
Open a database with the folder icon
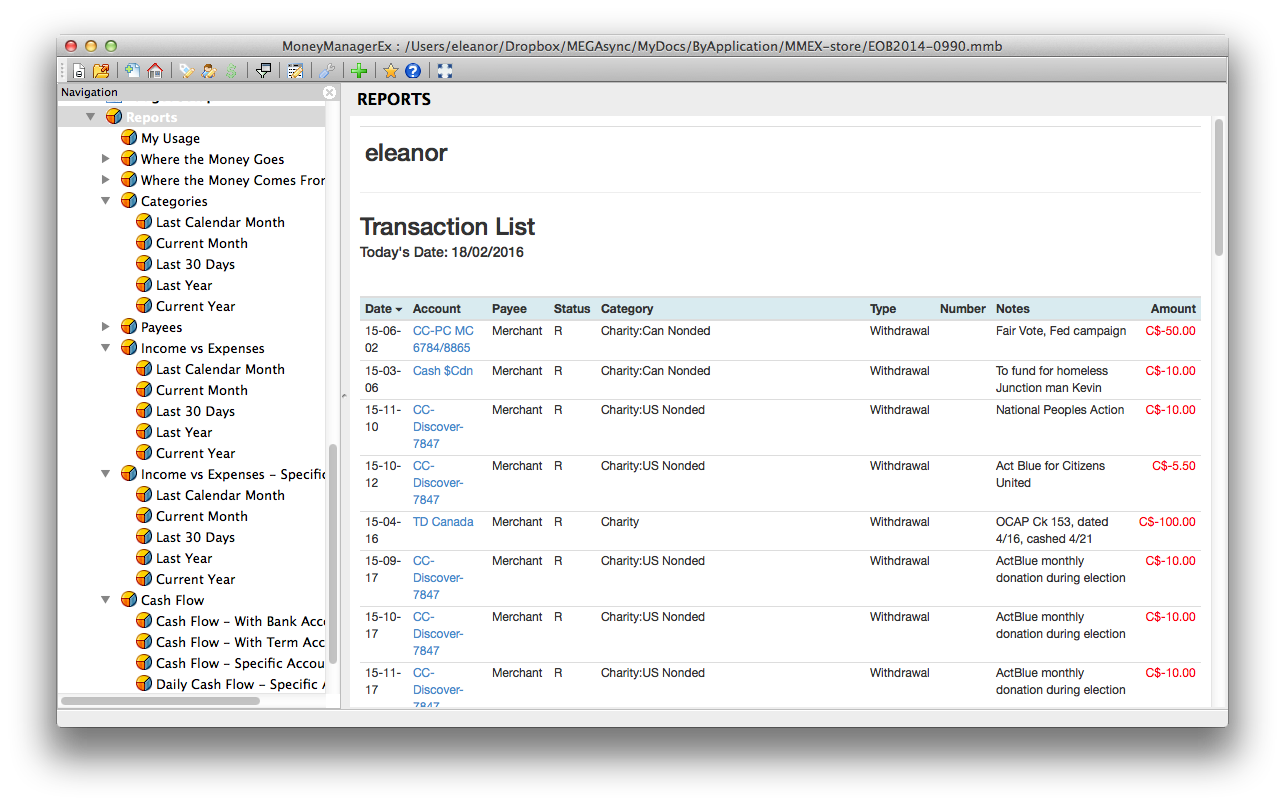click(101, 71)
